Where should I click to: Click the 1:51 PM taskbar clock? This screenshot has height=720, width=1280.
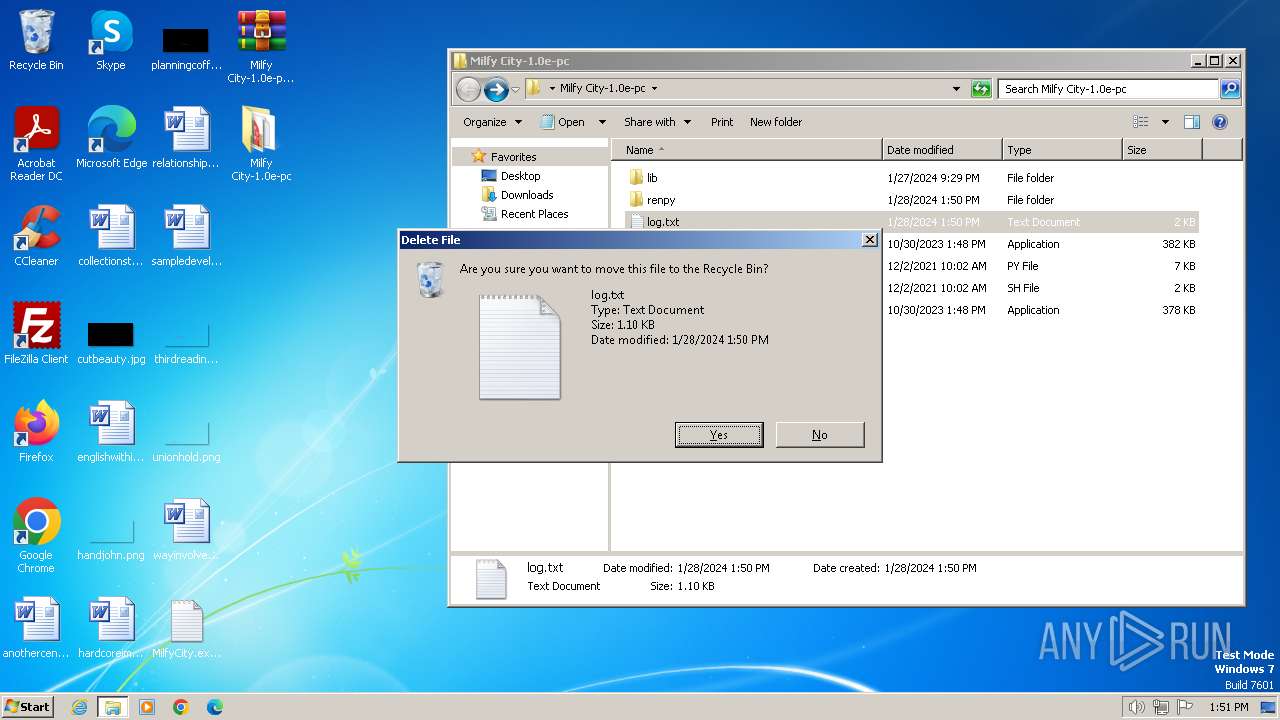pos(1228,707)
